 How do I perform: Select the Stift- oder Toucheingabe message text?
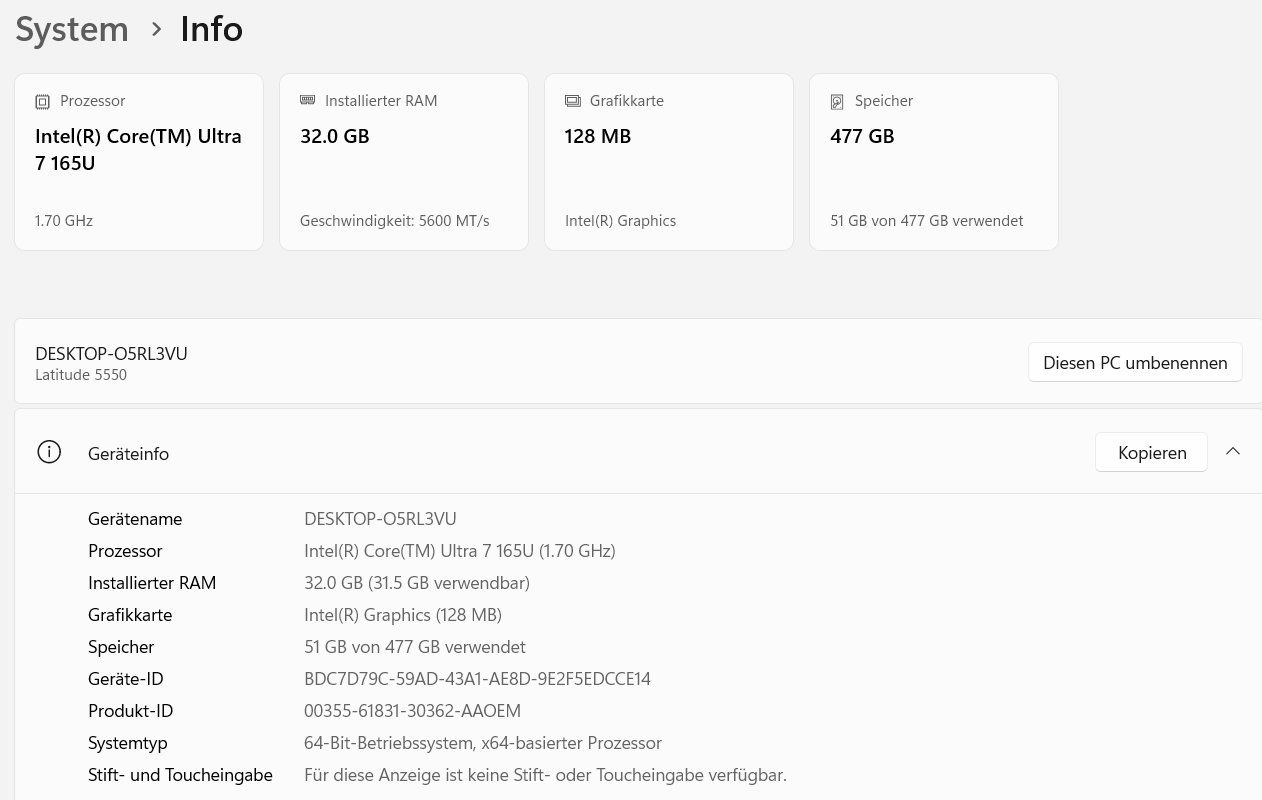[545, 775]
